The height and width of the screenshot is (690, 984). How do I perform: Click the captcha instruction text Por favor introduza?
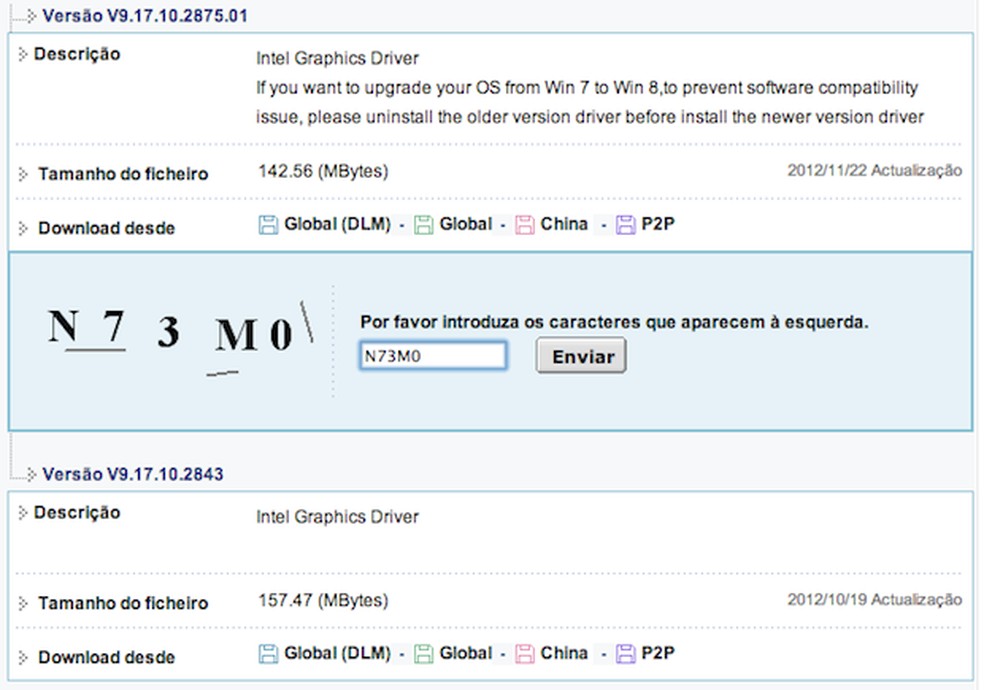point(614,322)
